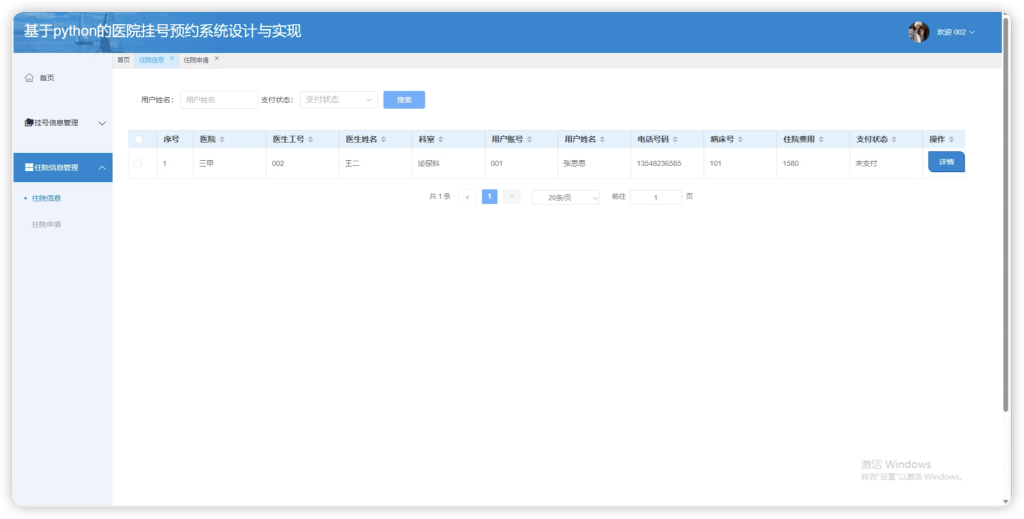Viewport: 1024px width, 519px height.
Task: Click the home icon beside 首页 in sidebar
Action: (29, 78)
